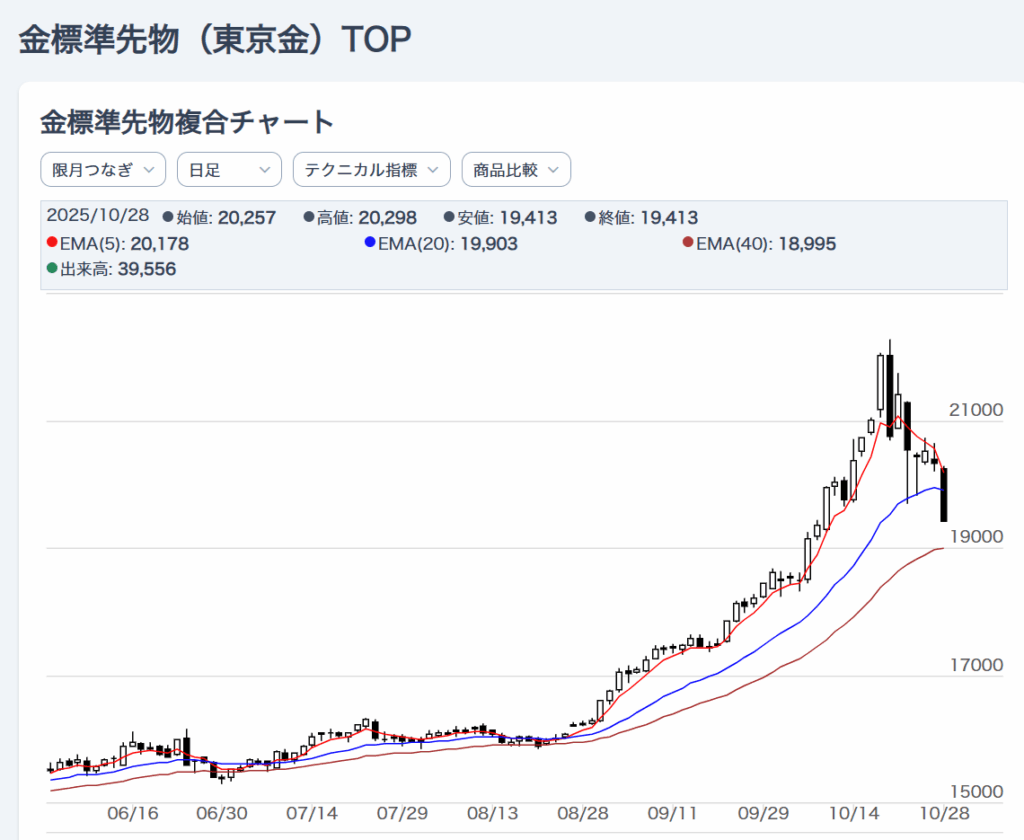
Task: Open the 限月つなぎ dropdown
Action: (x=103, y=170)
